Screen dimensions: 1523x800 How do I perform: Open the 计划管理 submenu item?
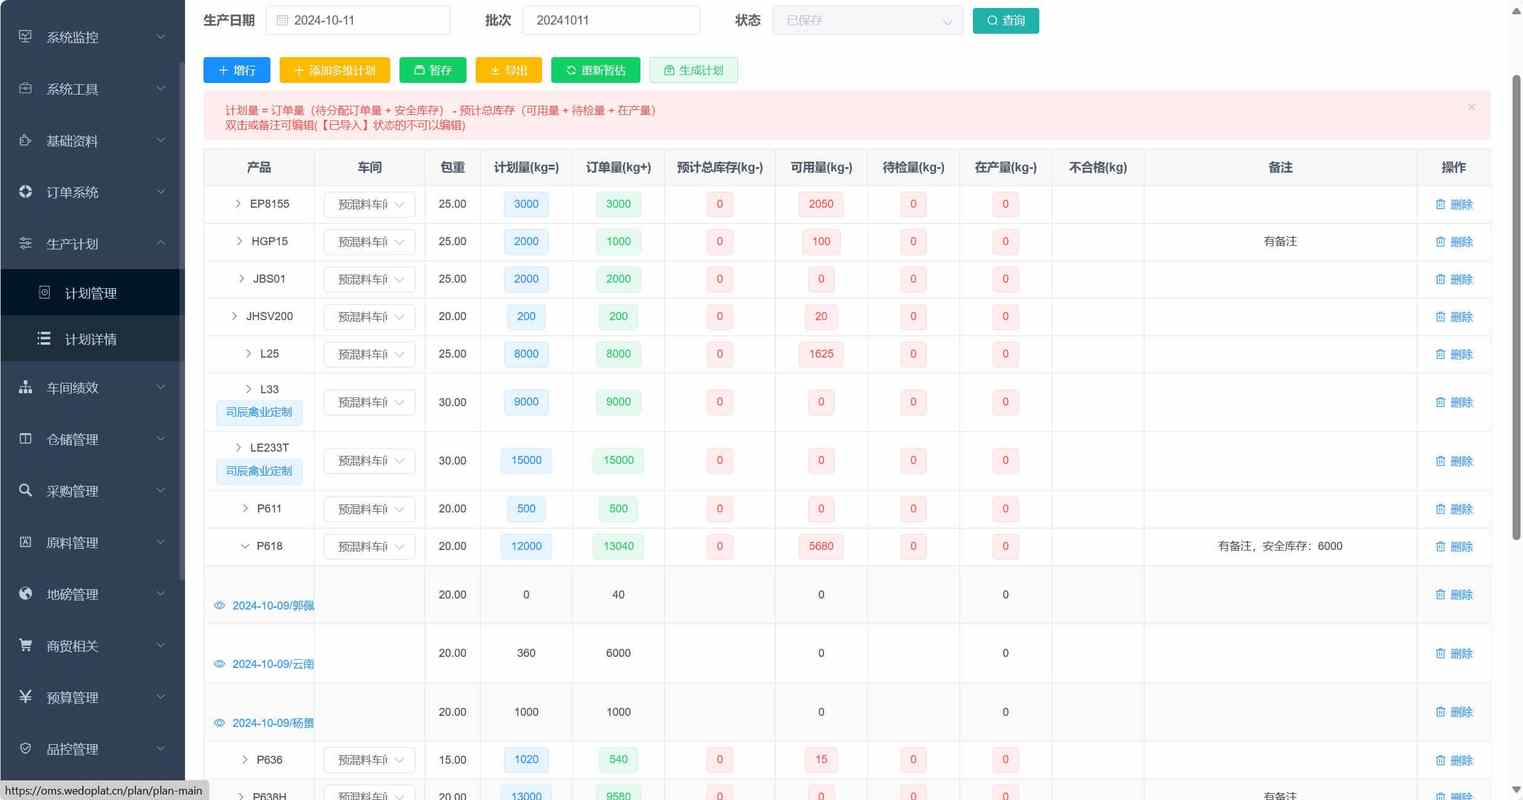(x=92, y=293)
